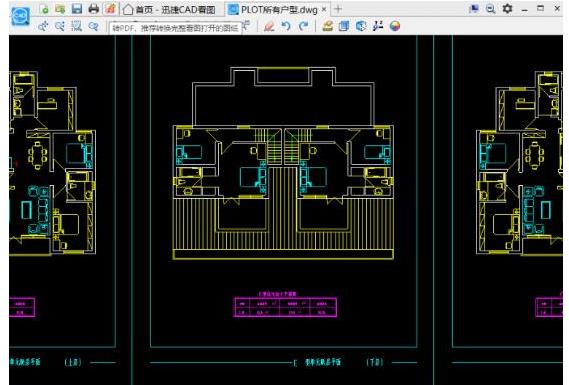This screenshot has width=569, height=385.
Task: Click the 3D cube view icon
Action: 361,26
